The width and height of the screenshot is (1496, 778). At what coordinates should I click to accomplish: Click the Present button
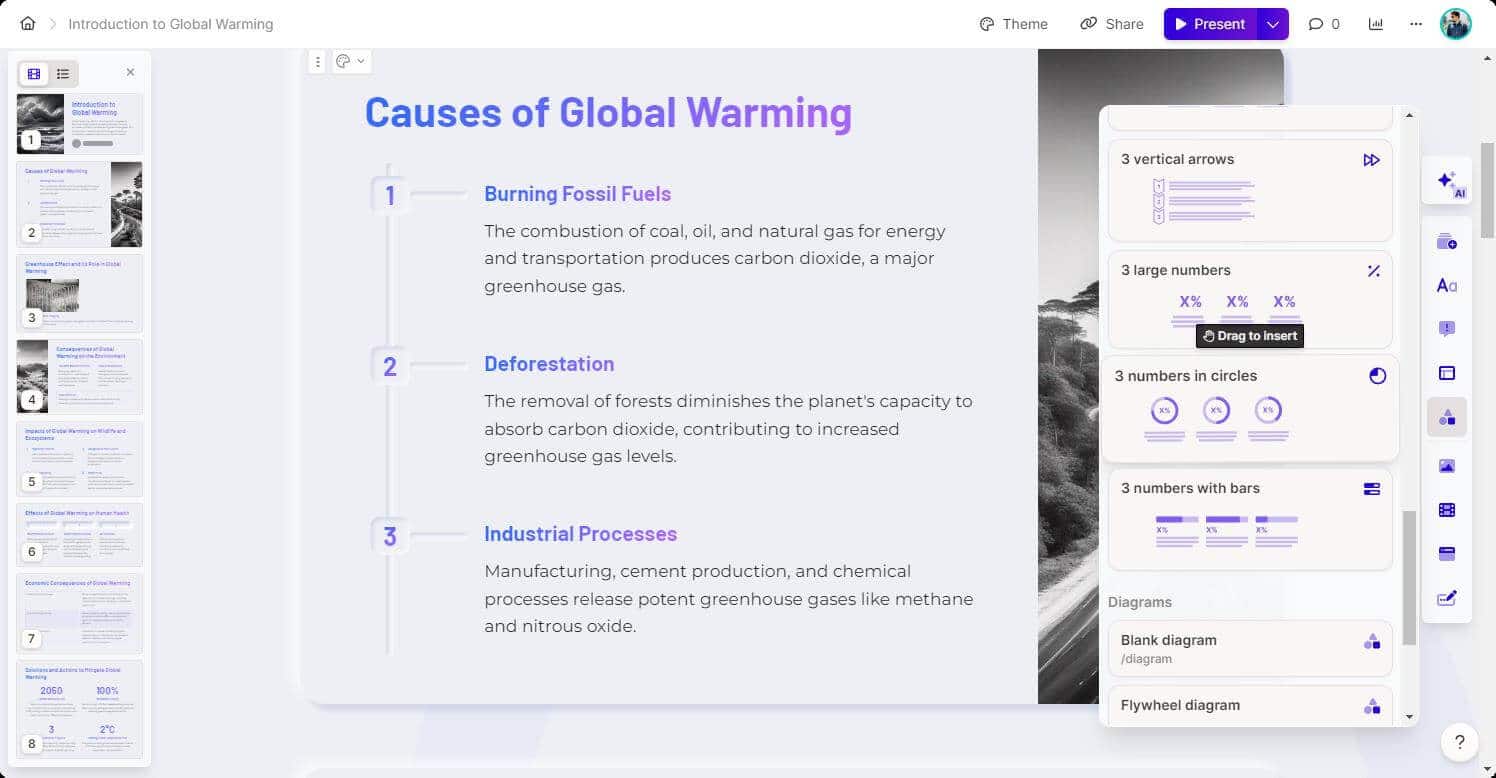(x=1209, y=24)
